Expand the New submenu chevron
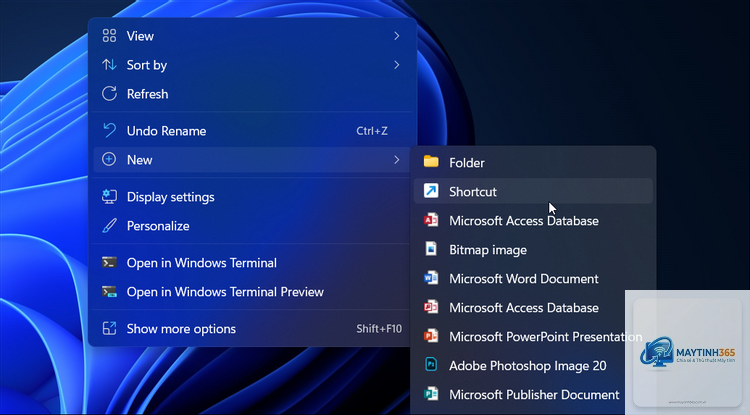 coord(397,160)
